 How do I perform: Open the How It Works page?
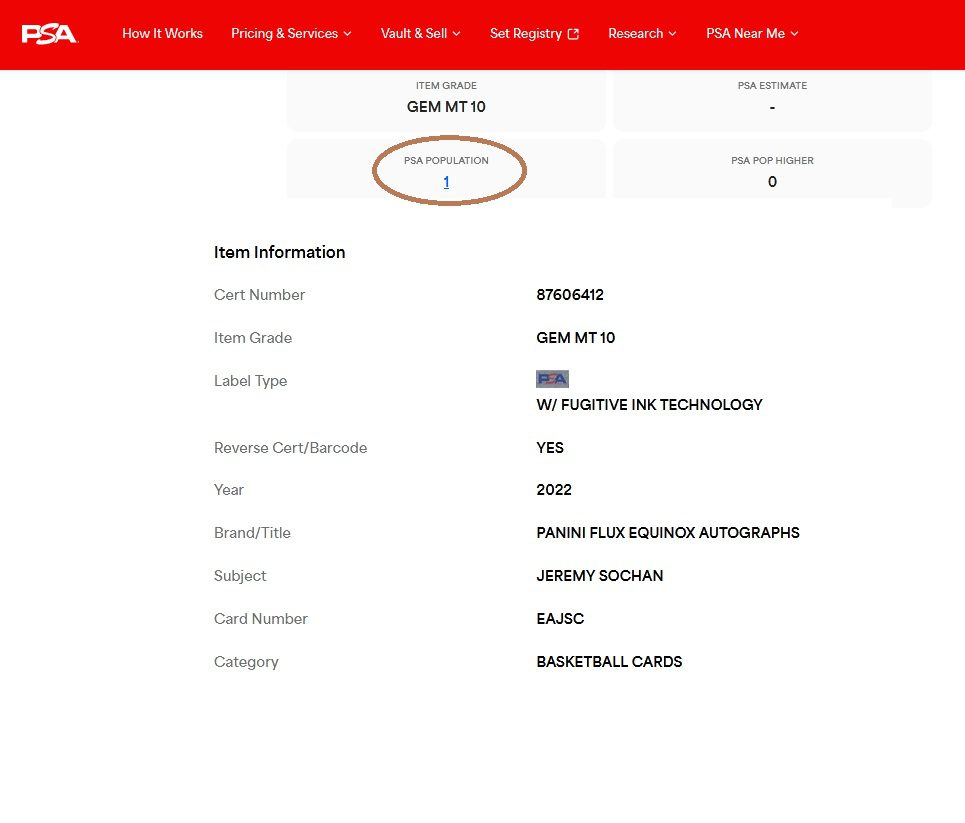point(162,34)
